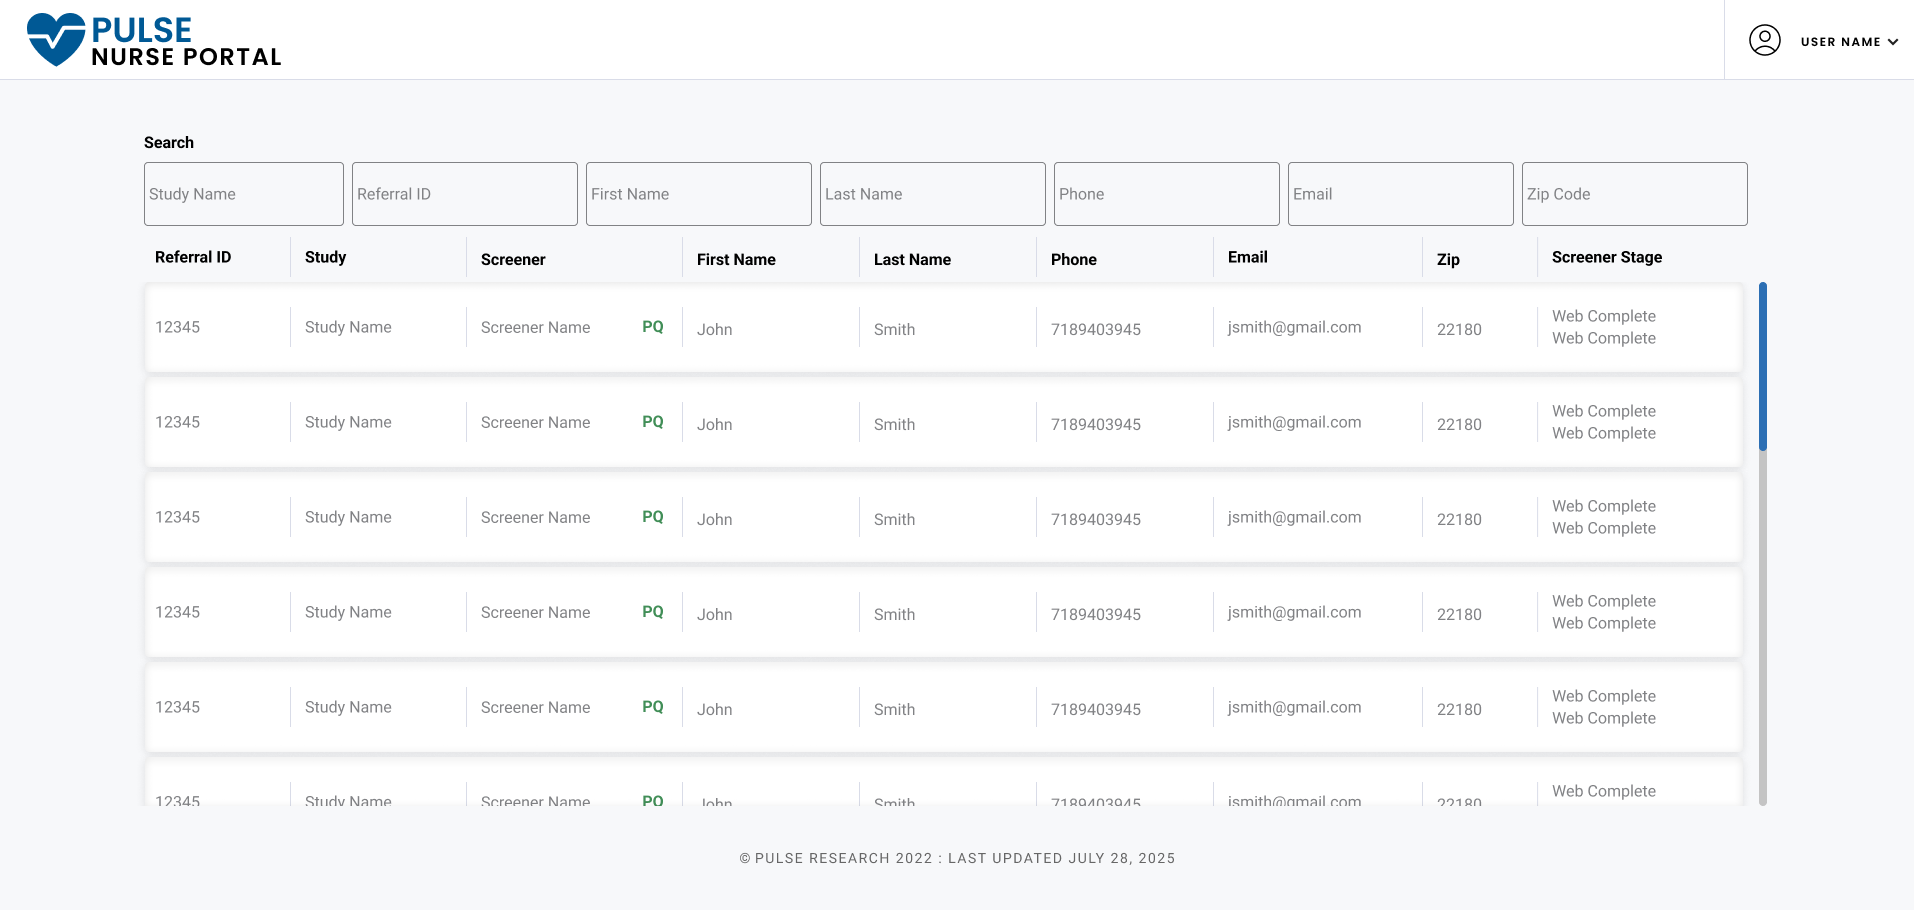Click the blue vertical scrollbar thumb

[1763, 366]
